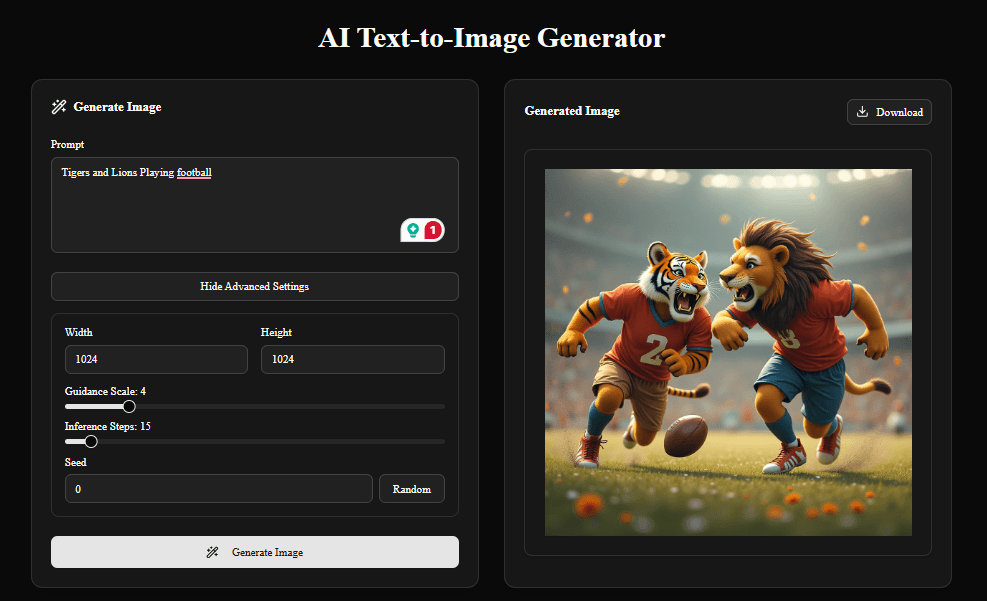Viewport: 987px width, 601px height.
Task: Select the Height input showing 1024
Action: point(352,359)
